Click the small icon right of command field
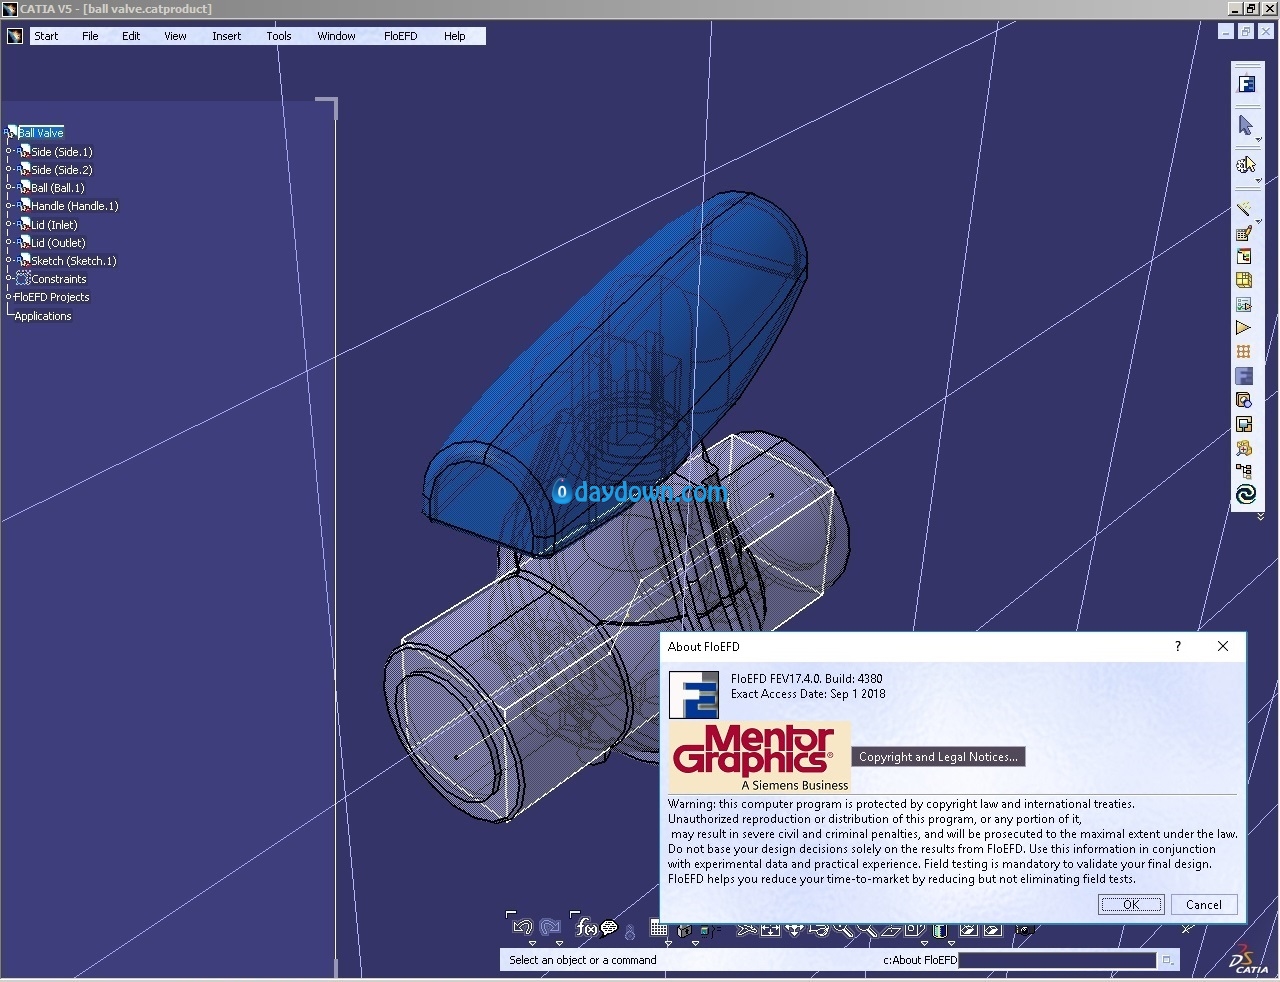This screenshot has height=982, width=1280. 1166,960
